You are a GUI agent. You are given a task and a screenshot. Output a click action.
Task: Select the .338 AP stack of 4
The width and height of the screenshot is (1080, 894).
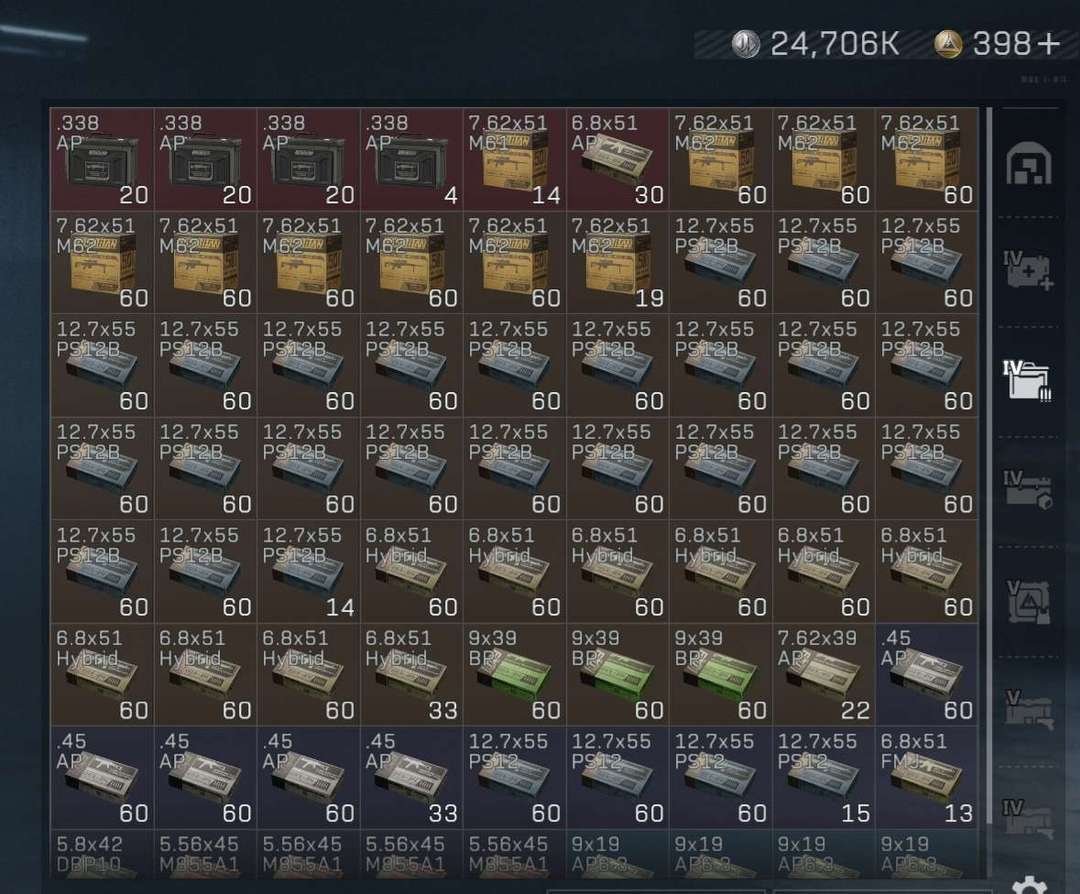point(412,159)
